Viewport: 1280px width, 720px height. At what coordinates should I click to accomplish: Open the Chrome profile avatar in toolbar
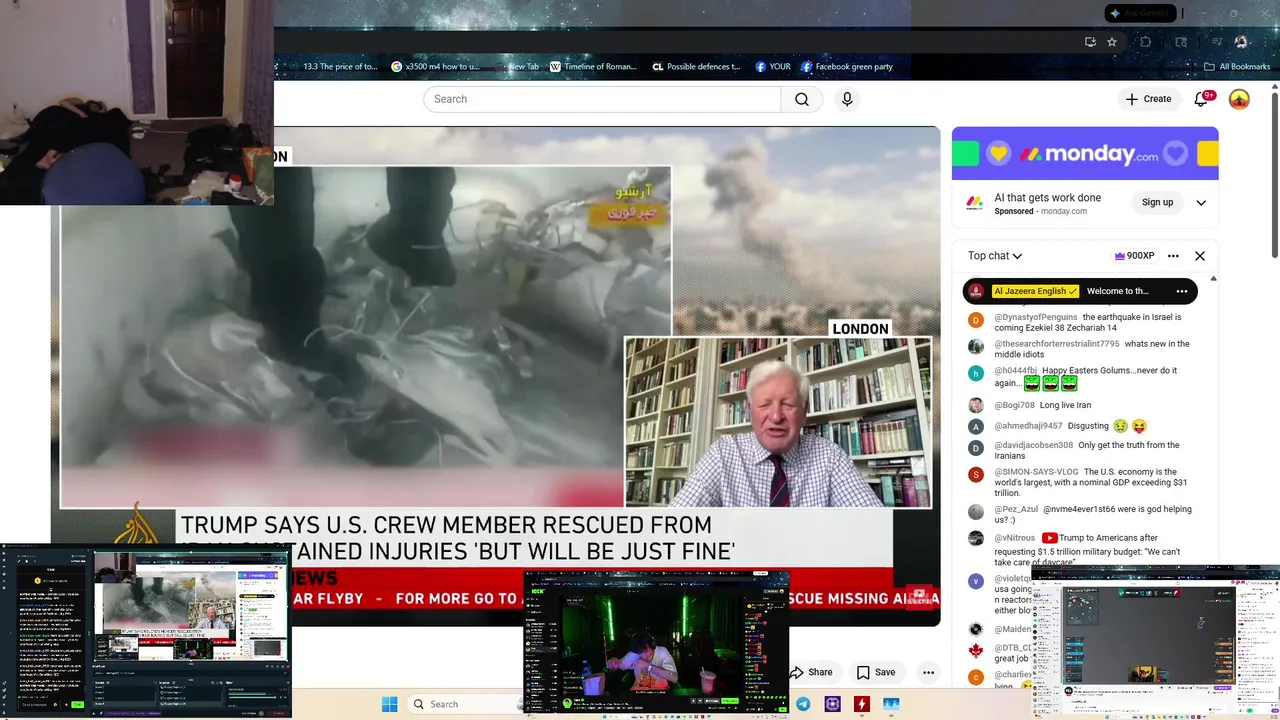point(1241,42)
